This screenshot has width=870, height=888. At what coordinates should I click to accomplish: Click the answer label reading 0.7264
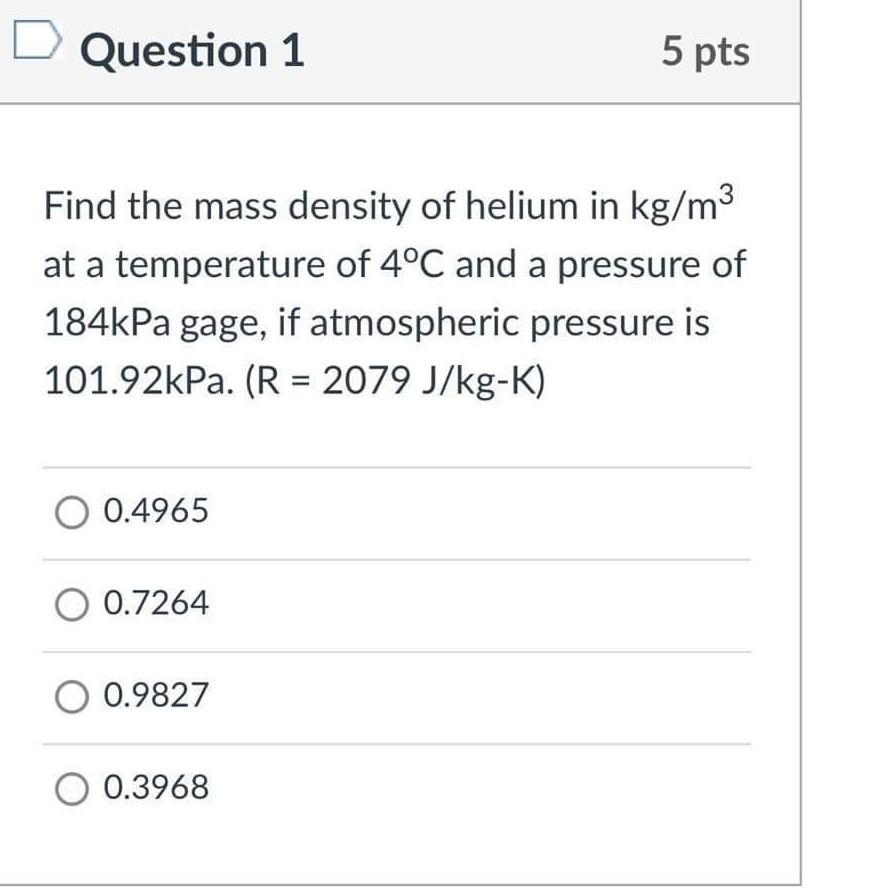(x=156, y=603)
